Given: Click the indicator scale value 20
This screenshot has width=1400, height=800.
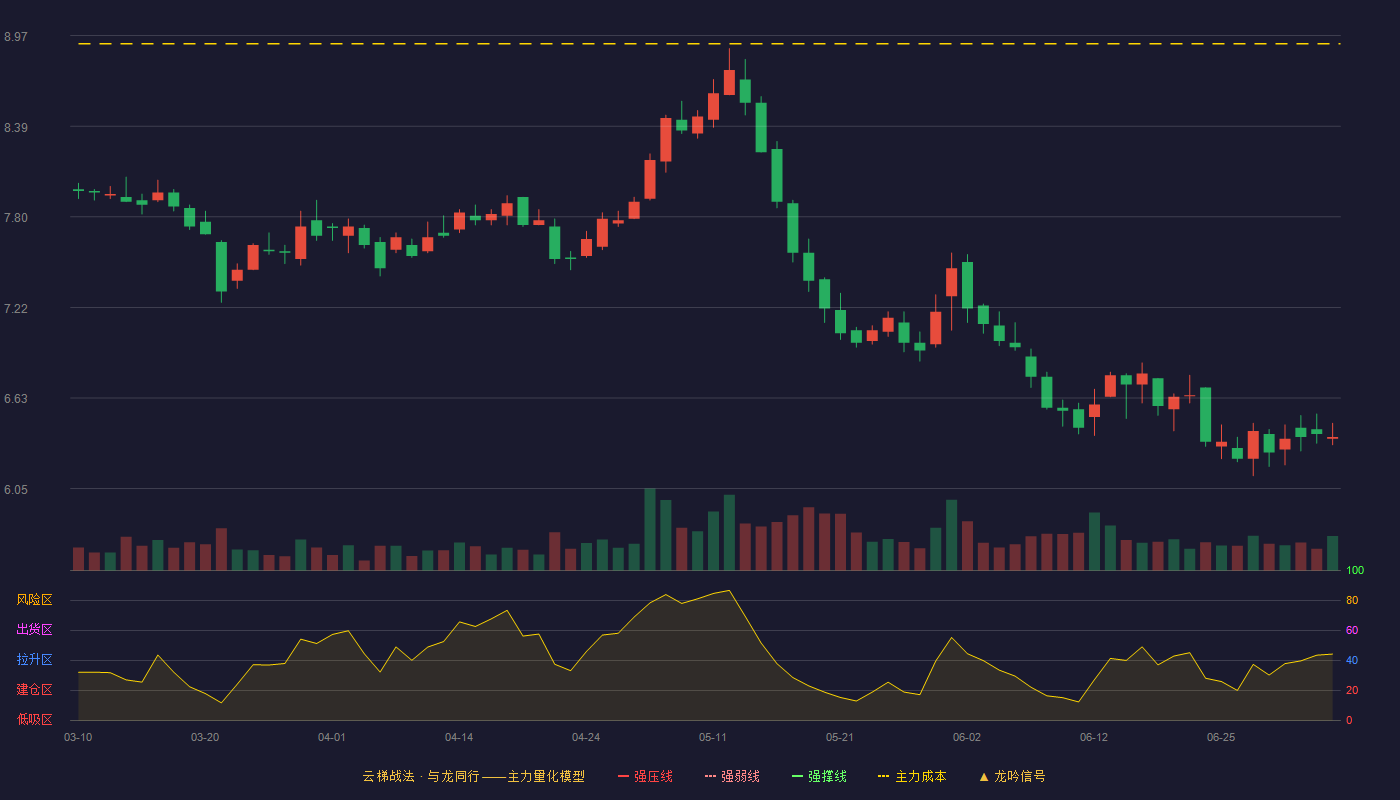Looking at the screenshot, I should click(x=1352, y=691).
